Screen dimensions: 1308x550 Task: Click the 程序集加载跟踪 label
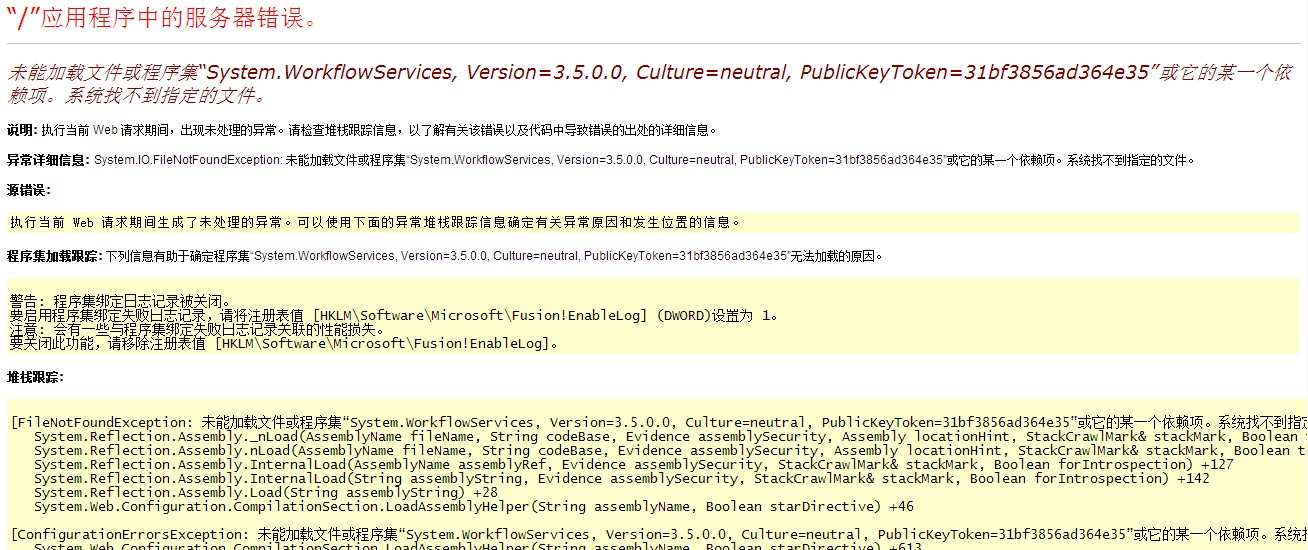pos(55,256)
